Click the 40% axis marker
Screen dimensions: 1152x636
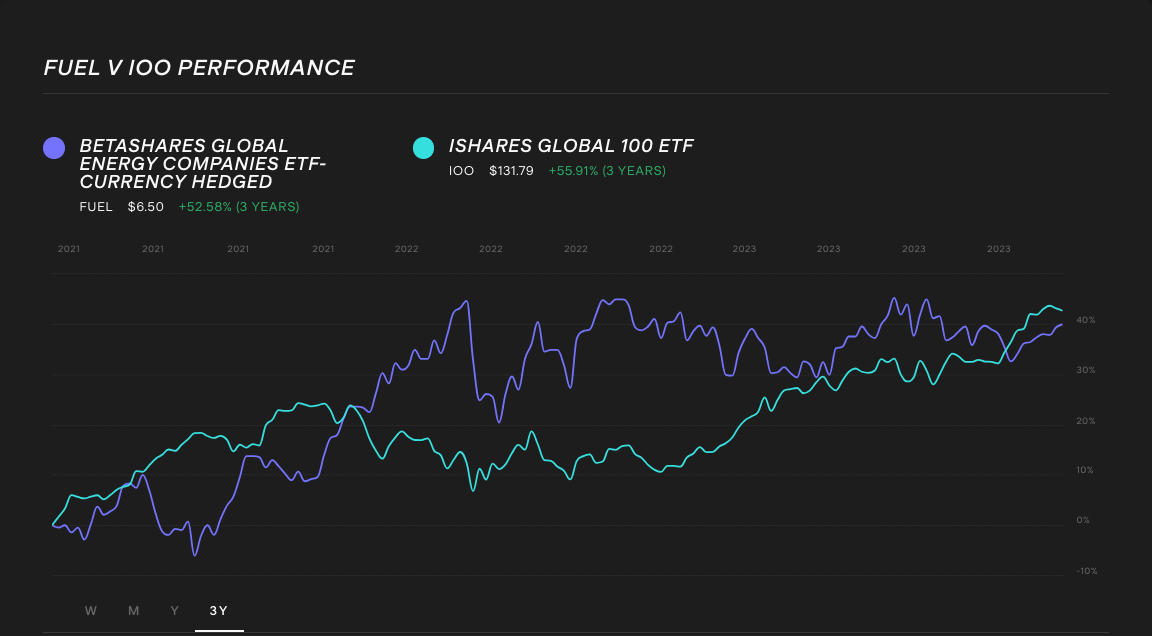pyautogui.click(x=1085, y=319)
